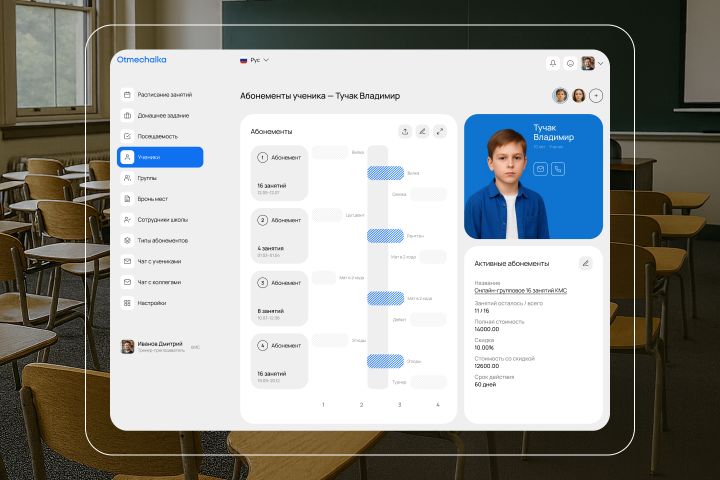The width and height of the screenshot is (720, 480).
Task: Click second student avatar beside page title
Action: [x=579, y=96]
